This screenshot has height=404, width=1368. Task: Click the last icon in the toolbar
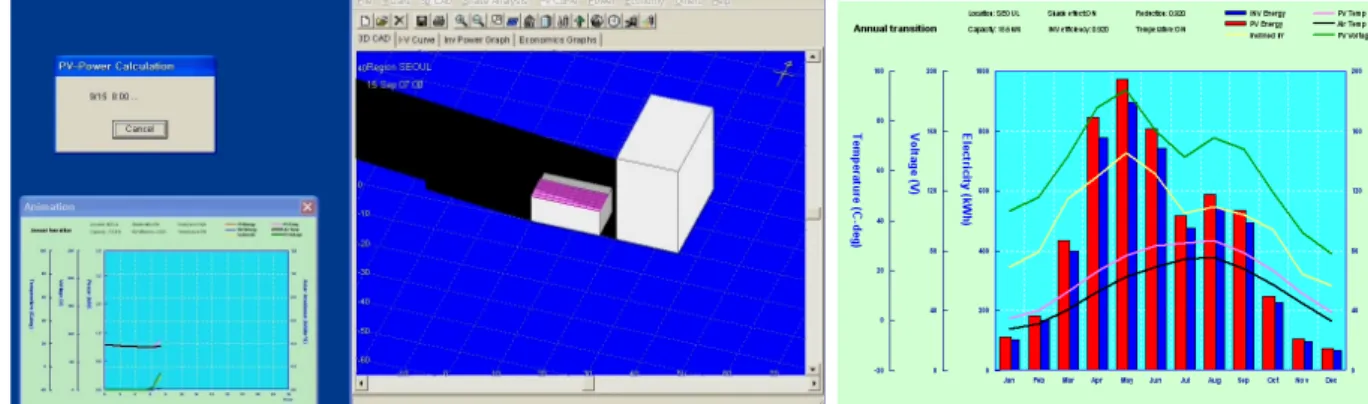pyautogui.click(x=648, y=21)
